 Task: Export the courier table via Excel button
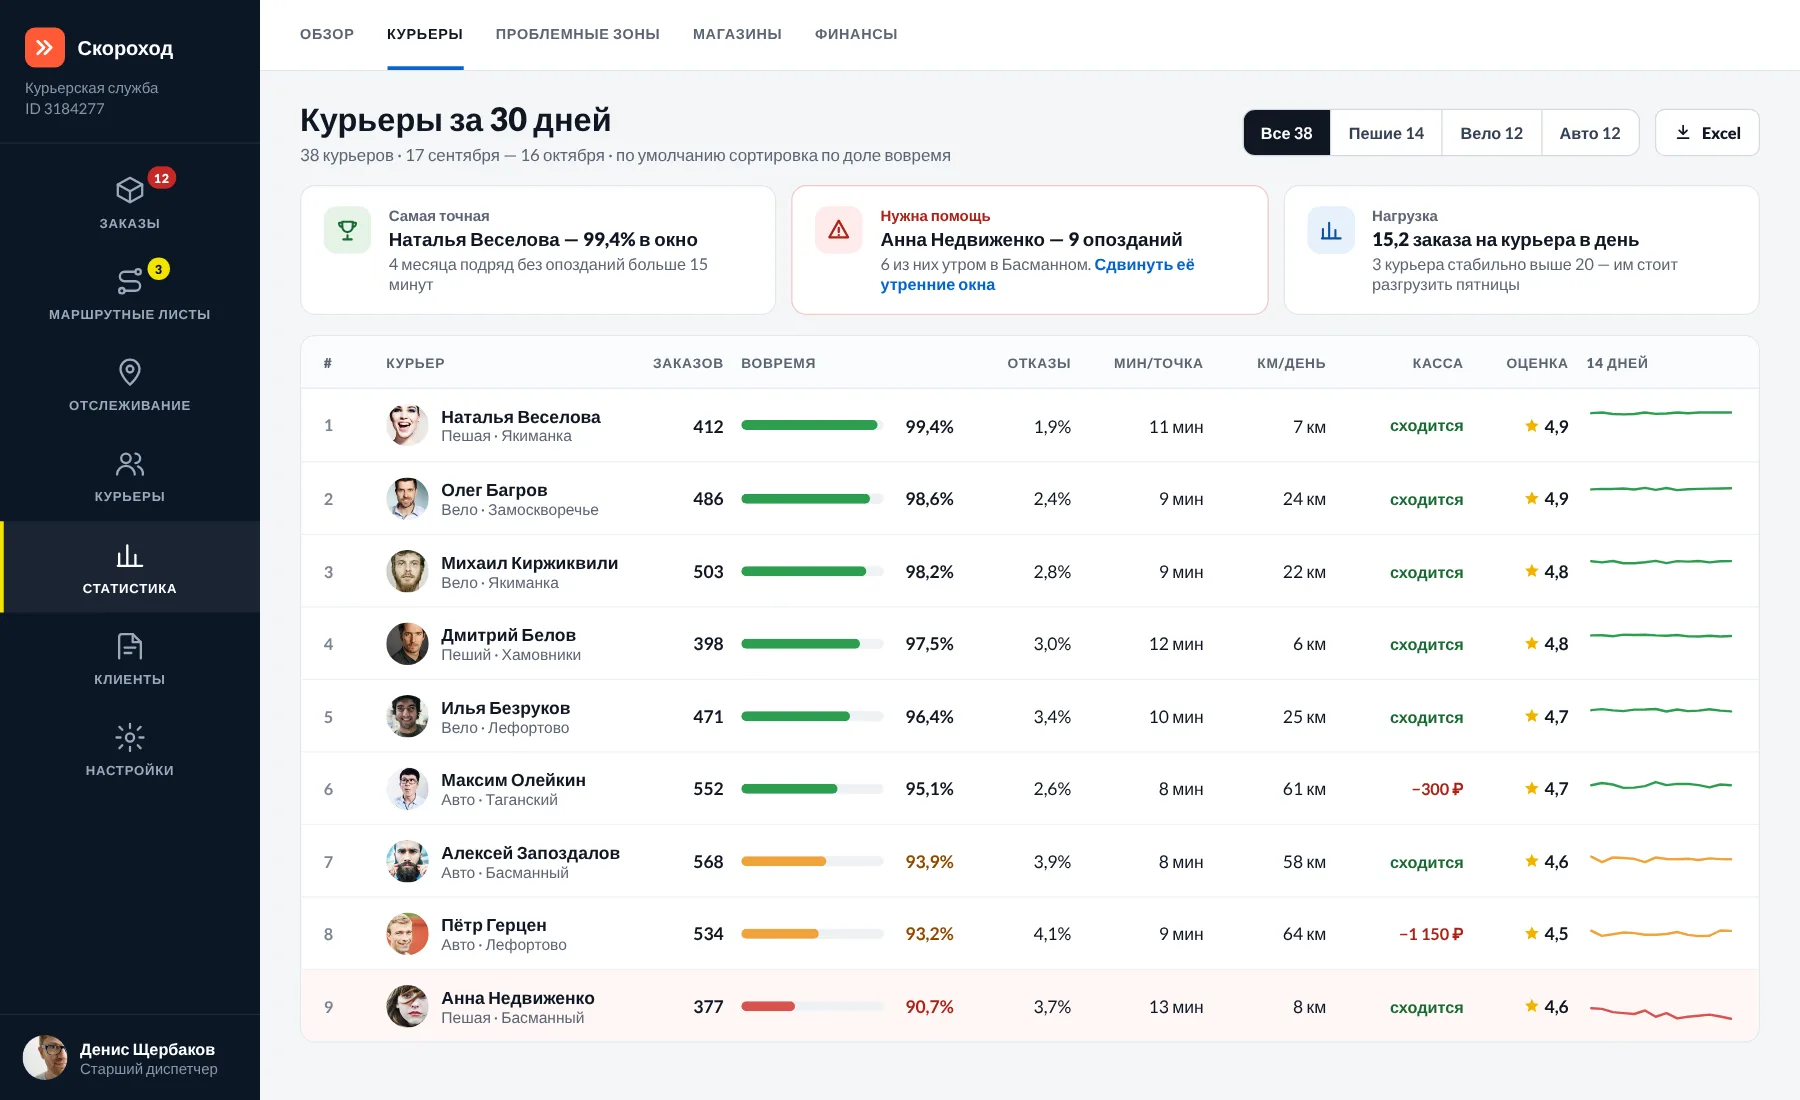(x=1707, y=132)
